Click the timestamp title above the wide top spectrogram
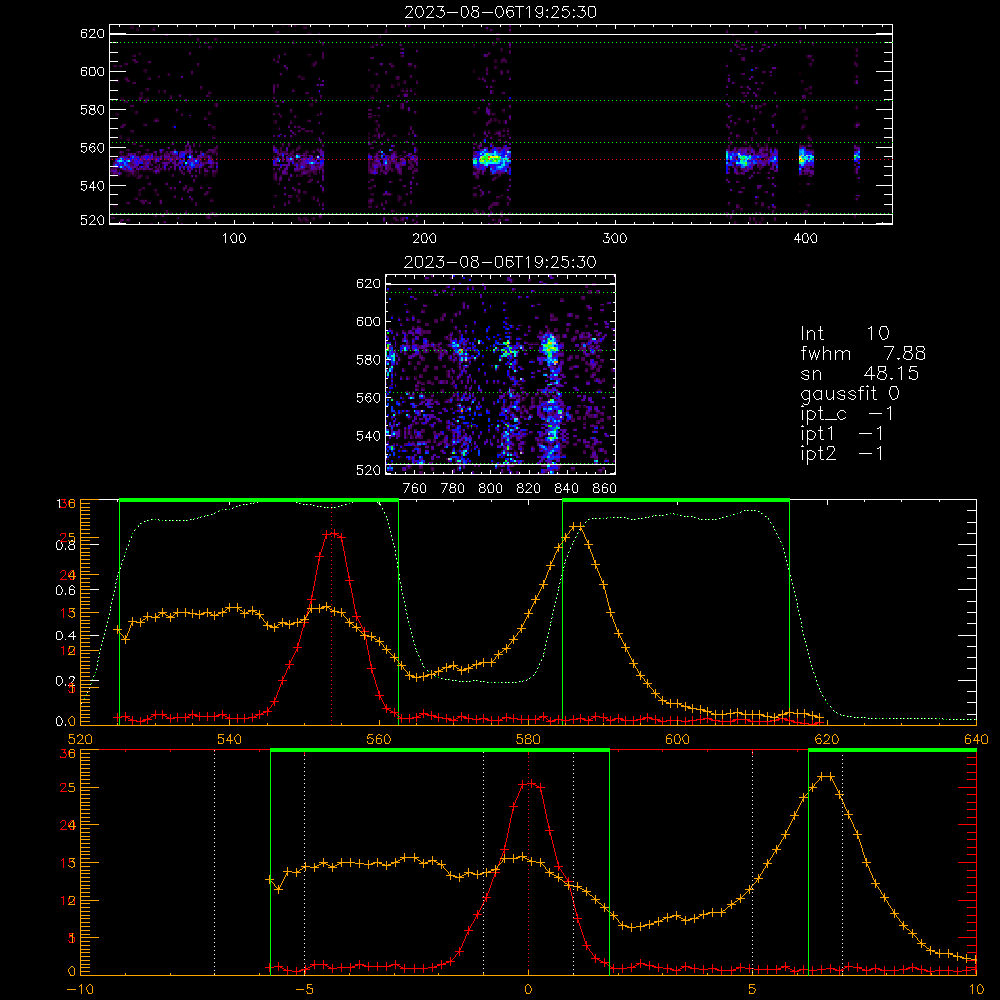This screenshot has height=1000, width=1000. click(500, 12)
